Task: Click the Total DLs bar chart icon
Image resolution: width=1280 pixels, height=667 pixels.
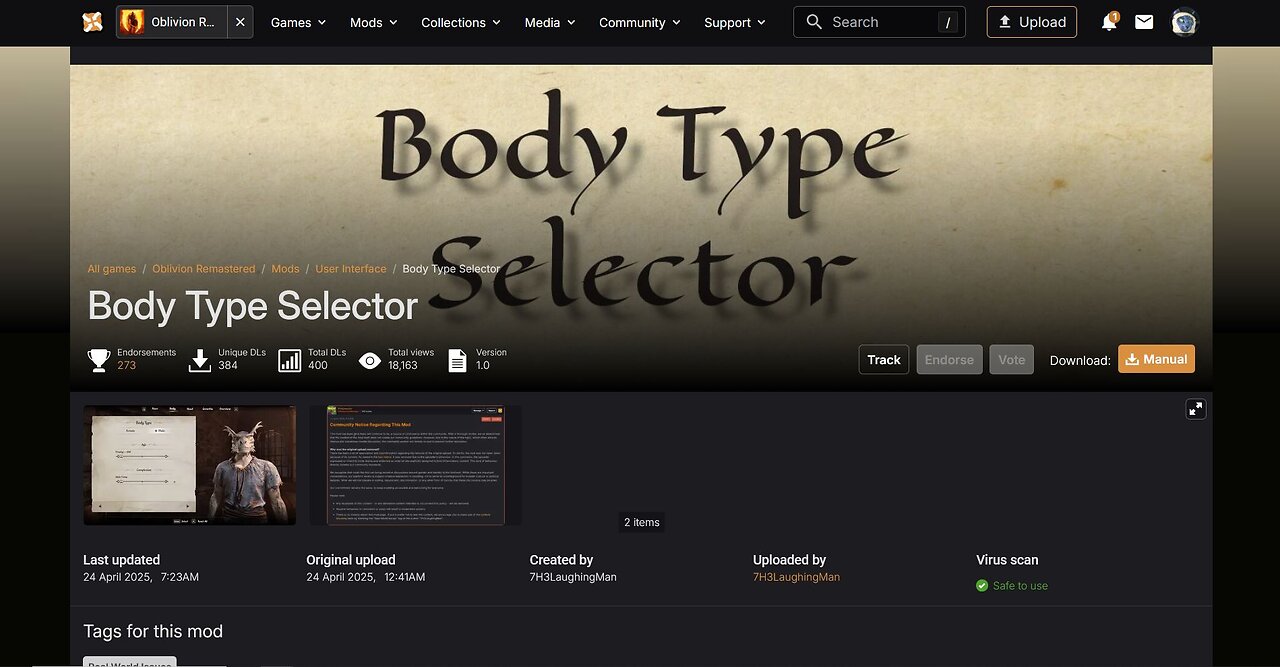Action: pyautogui.click(x=289, y=360)
